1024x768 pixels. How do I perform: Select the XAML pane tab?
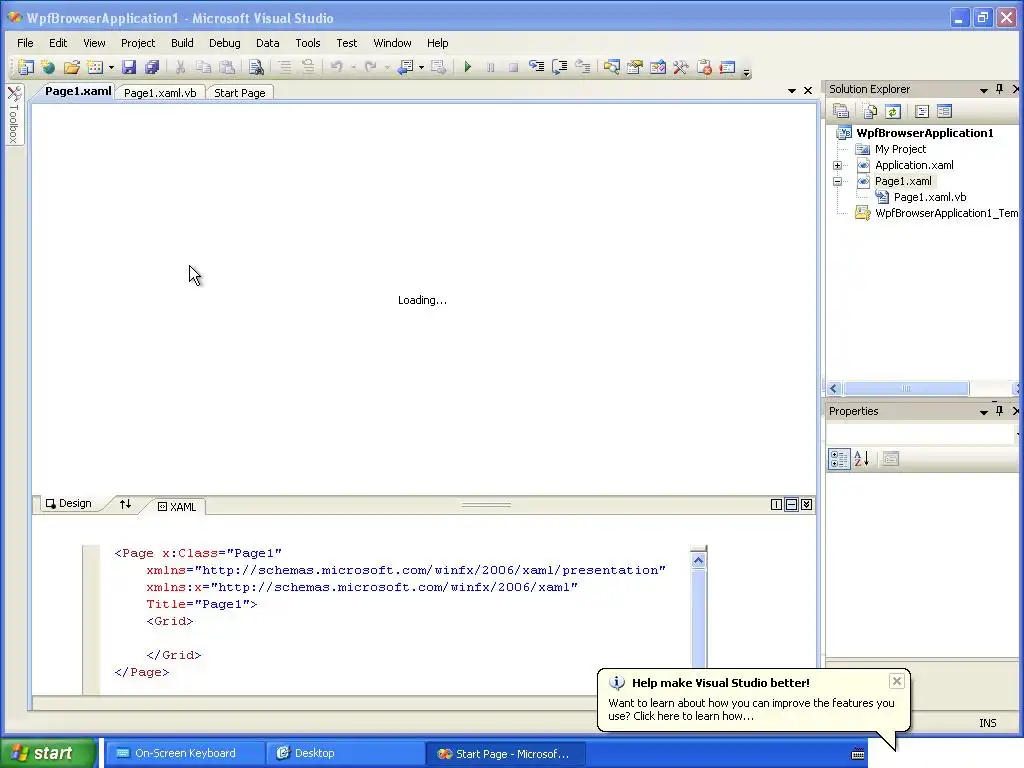pos(177,507)
